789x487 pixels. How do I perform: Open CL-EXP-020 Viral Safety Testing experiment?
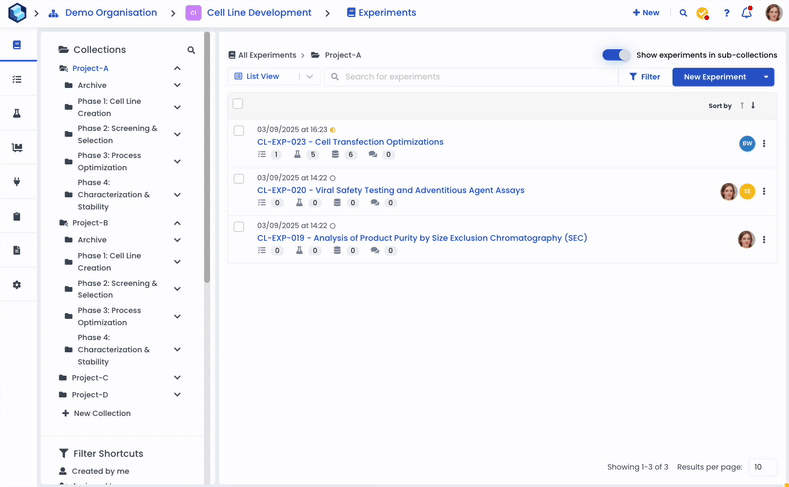[391, 190]
